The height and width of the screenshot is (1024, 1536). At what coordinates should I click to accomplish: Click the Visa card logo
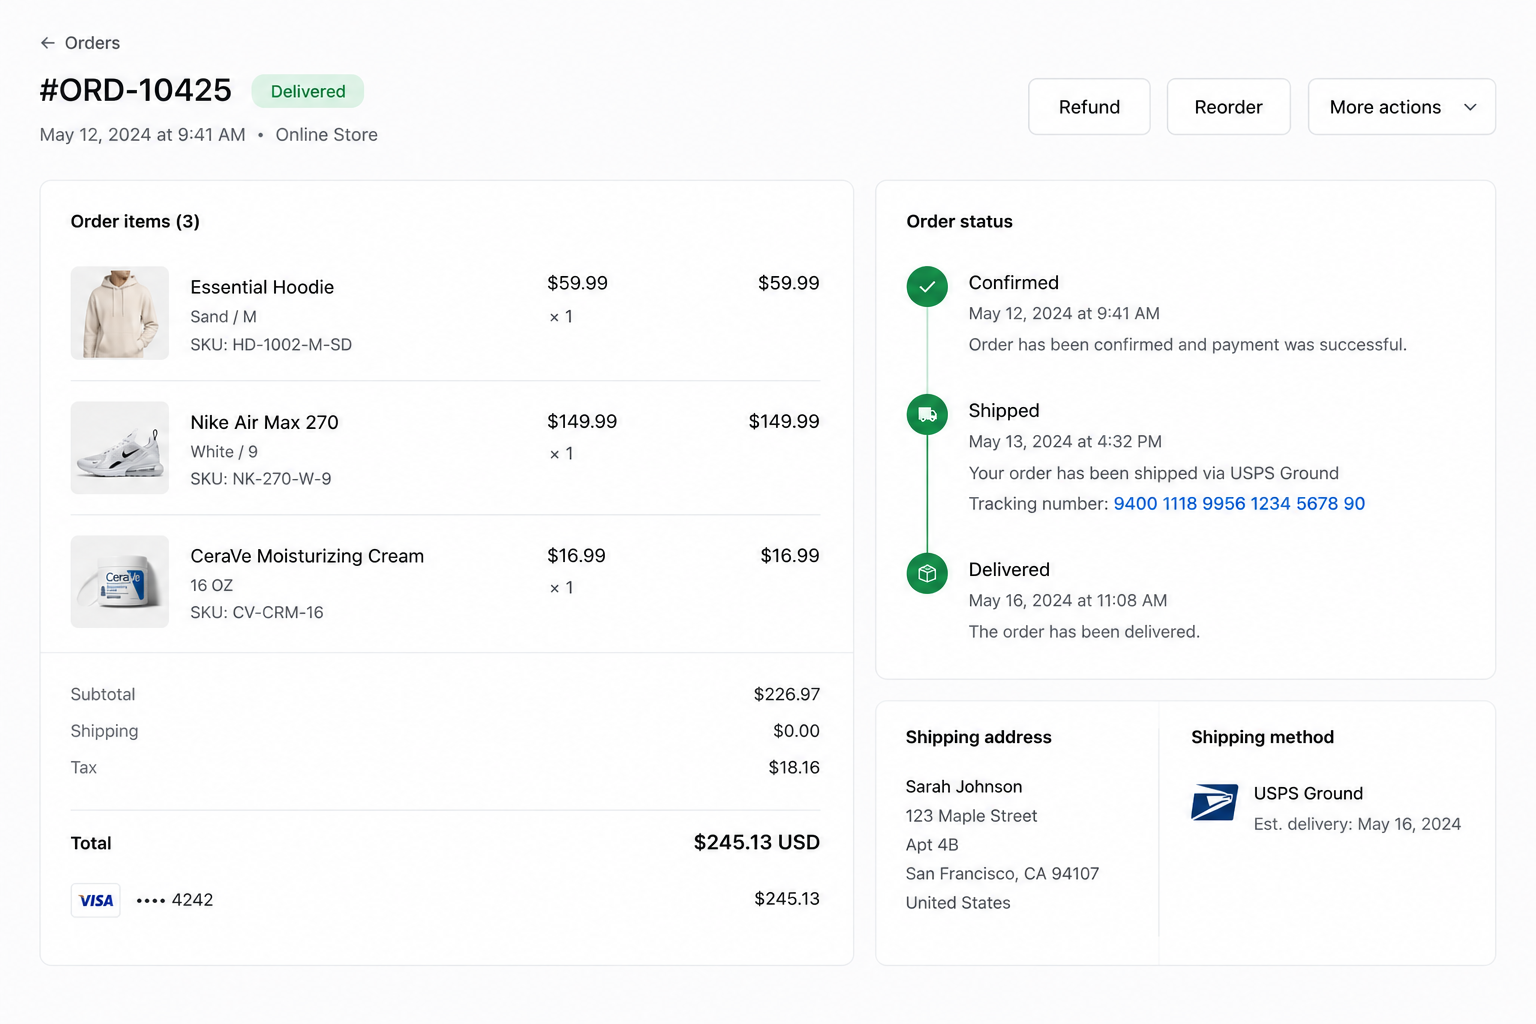click(x=96, y=900)
